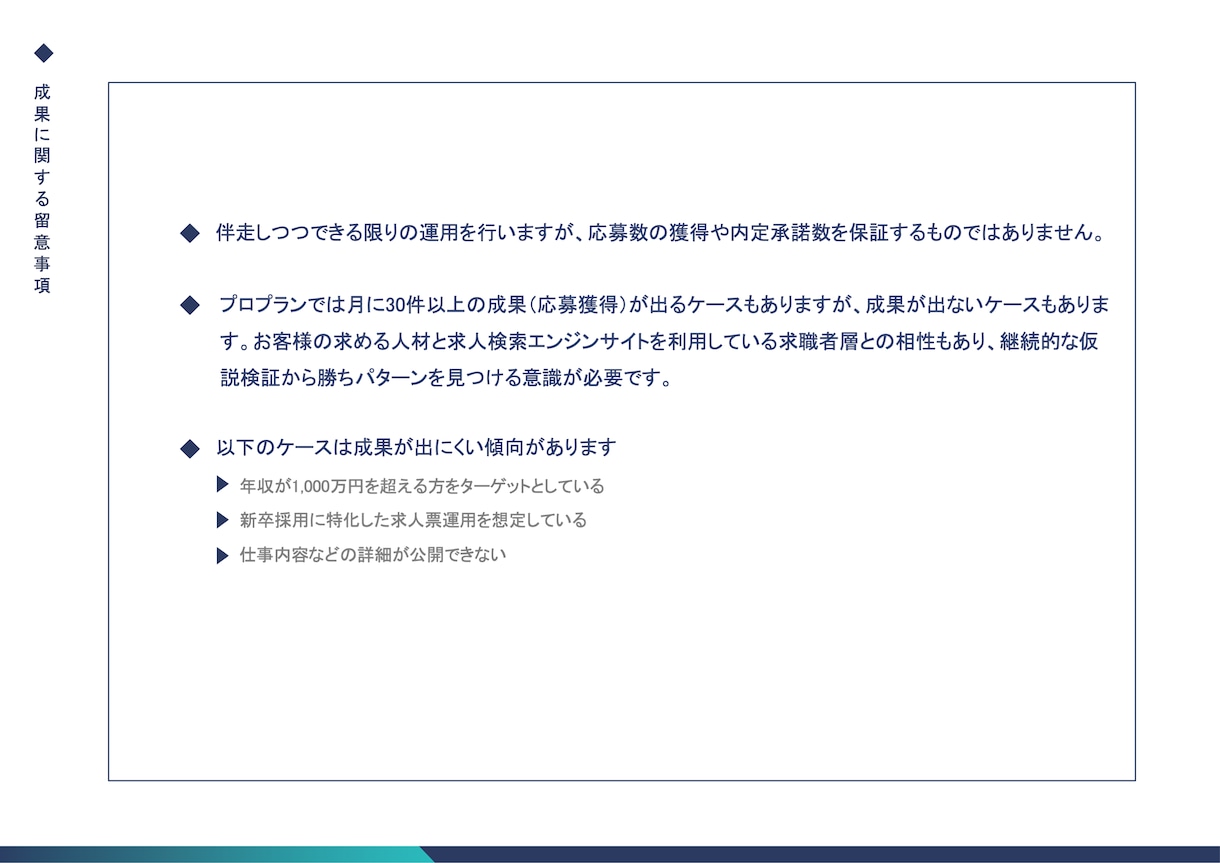Click the diamond bullet beside 以下のケースは成果が出にくい
Screen dimensions: 1220x863
190,449
